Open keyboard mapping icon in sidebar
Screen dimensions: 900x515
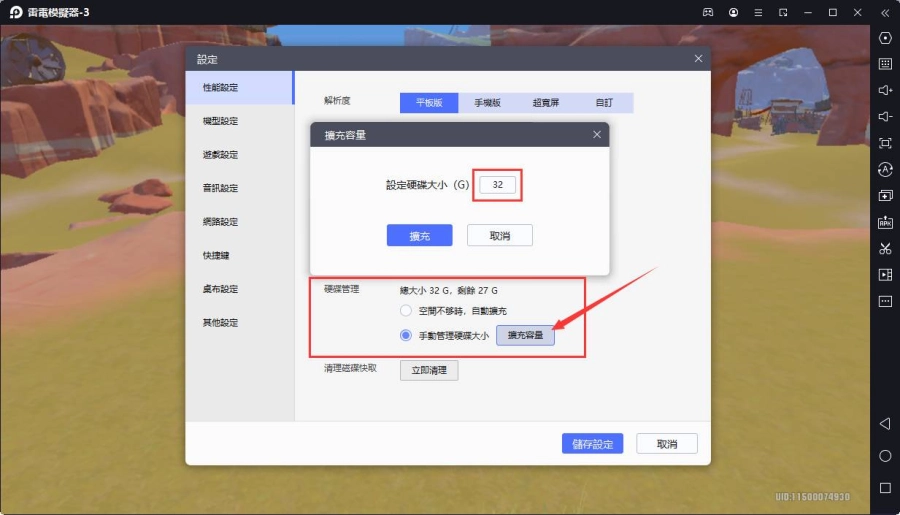pyautogui.click(x=885, y=64)
